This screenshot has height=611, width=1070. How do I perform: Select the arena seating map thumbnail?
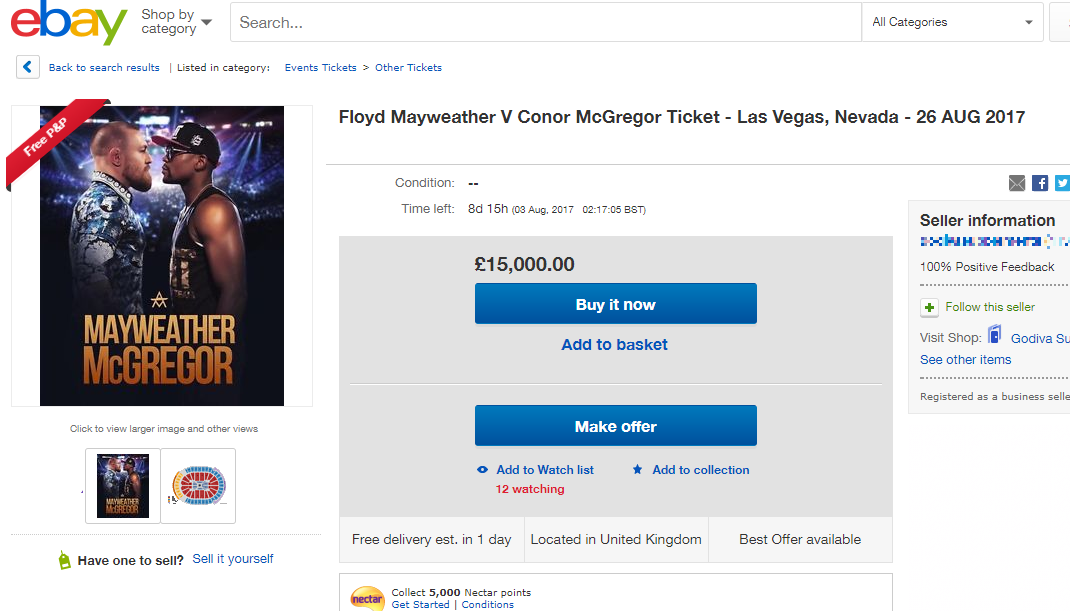[198, 486]
